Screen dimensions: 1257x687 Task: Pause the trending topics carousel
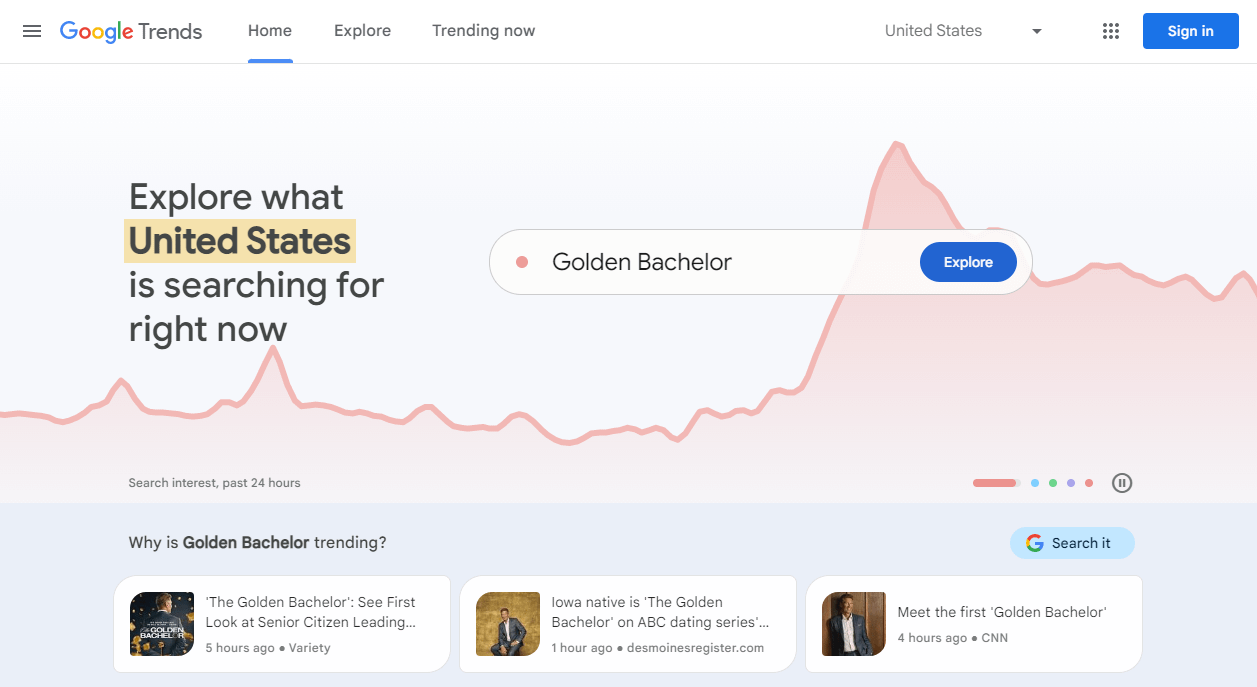click(1121, 483)
